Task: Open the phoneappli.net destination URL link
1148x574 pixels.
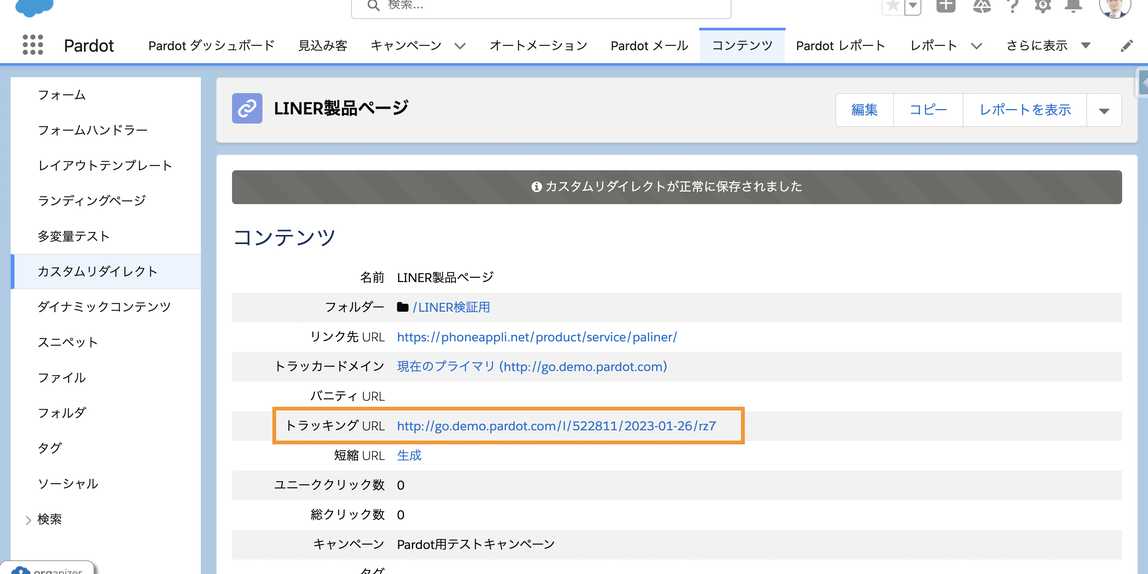Action: (537, 337)
